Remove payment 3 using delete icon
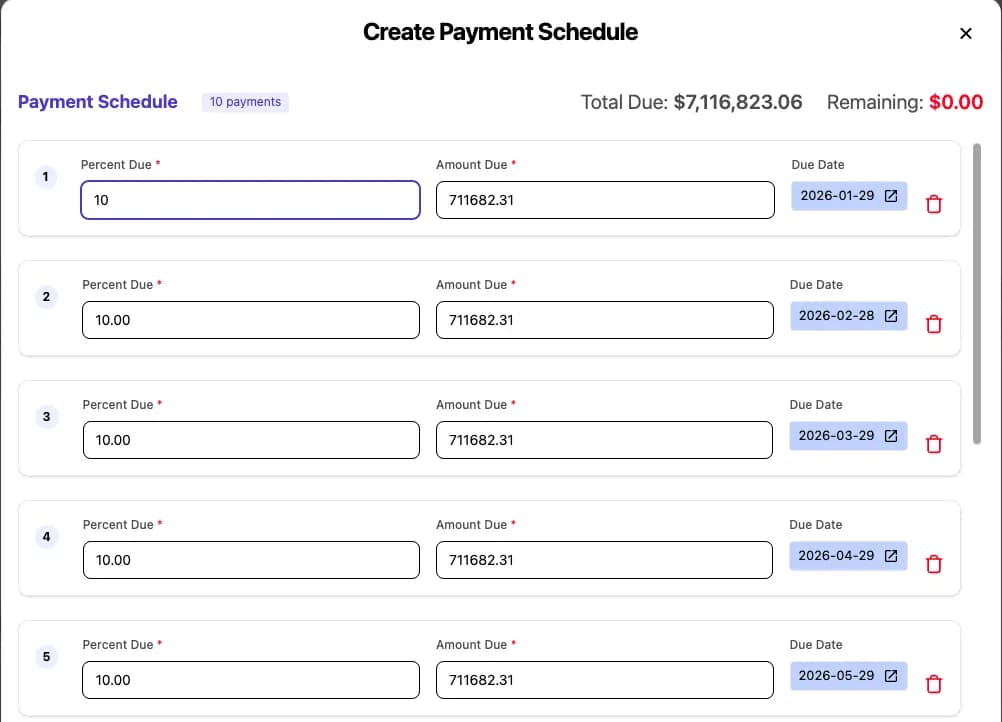The height and width of the screenshot is (722, 1002). coord(934,443)
